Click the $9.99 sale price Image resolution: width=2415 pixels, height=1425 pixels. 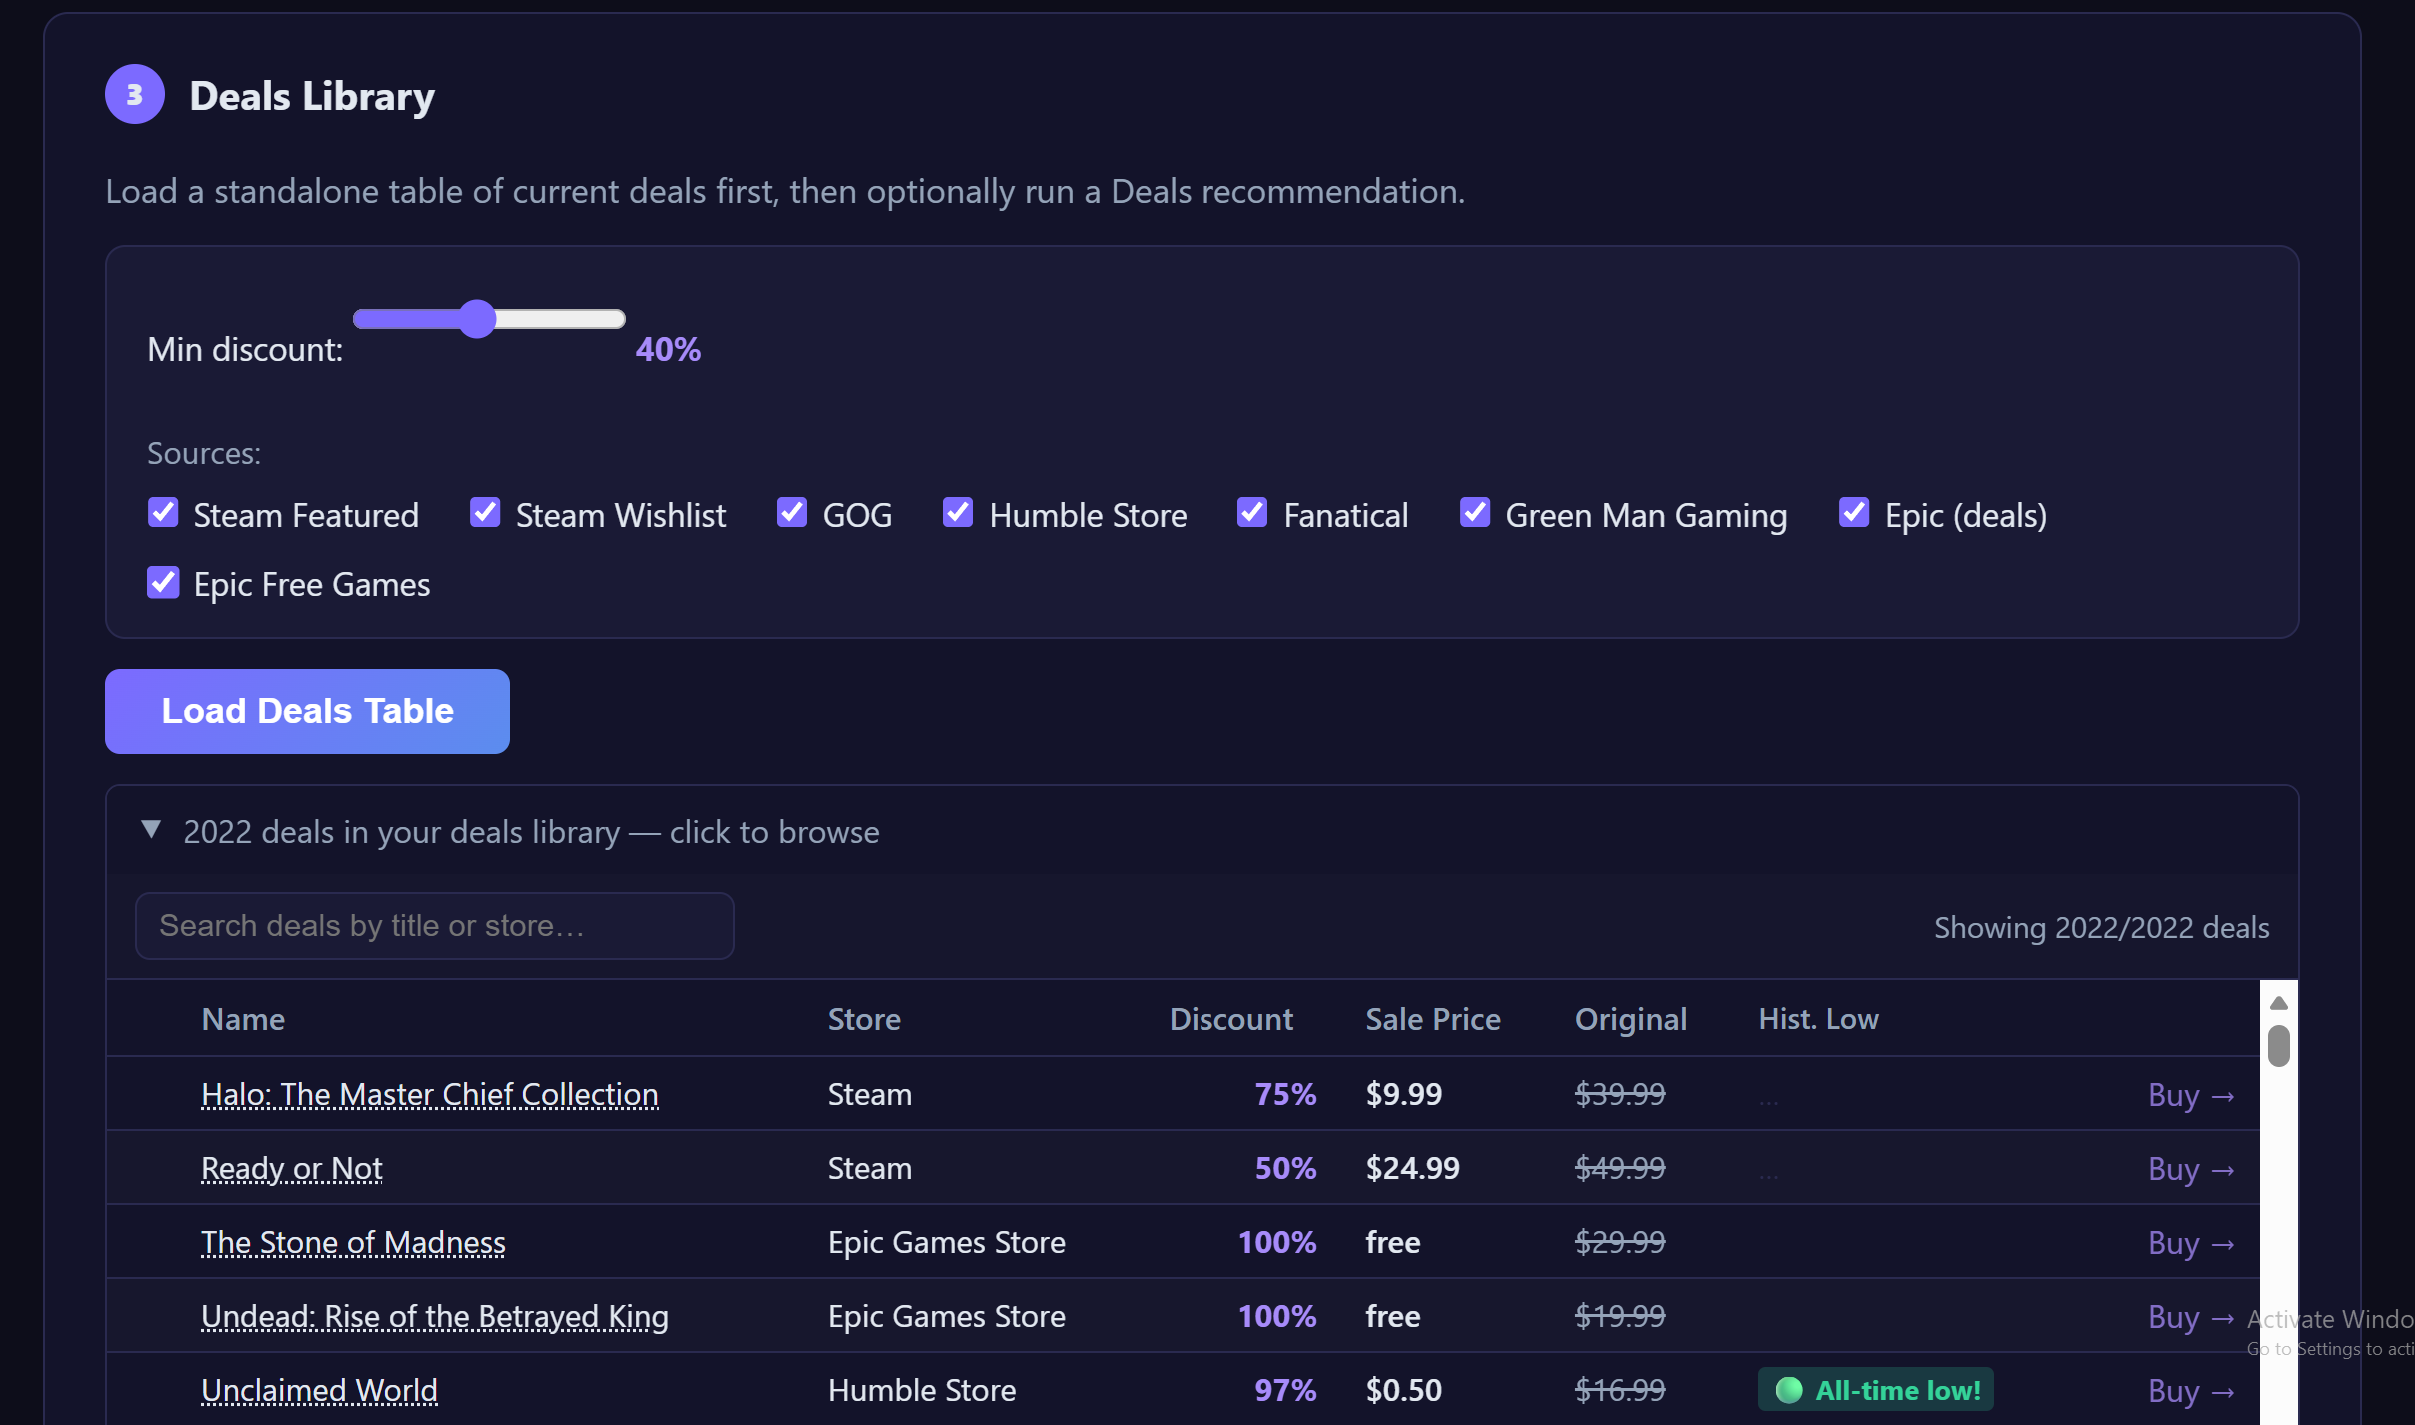click(x=1404, y=1094)
